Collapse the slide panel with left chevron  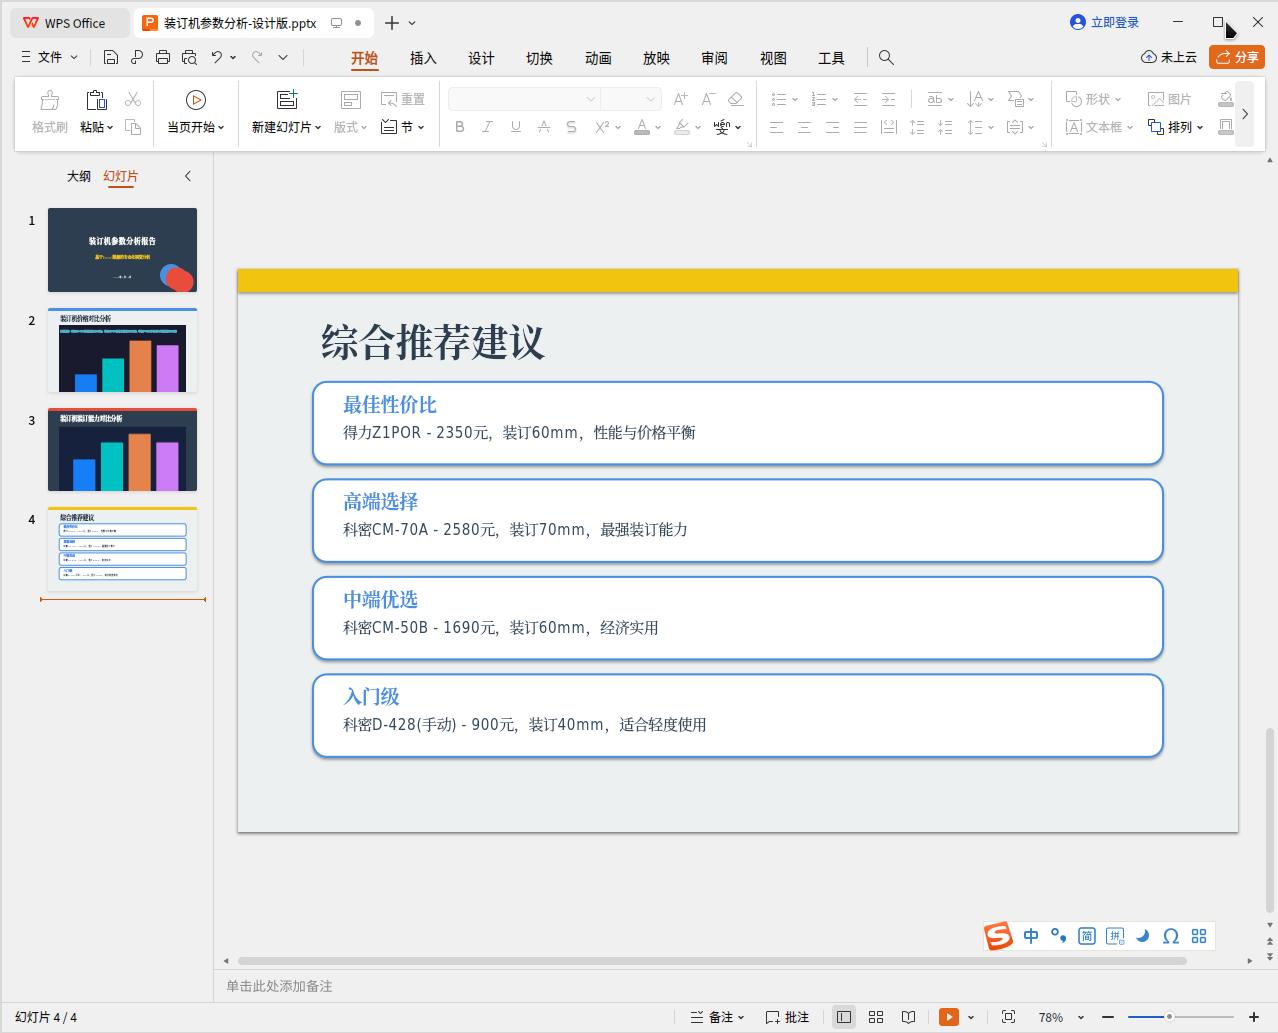click(187, 176)
